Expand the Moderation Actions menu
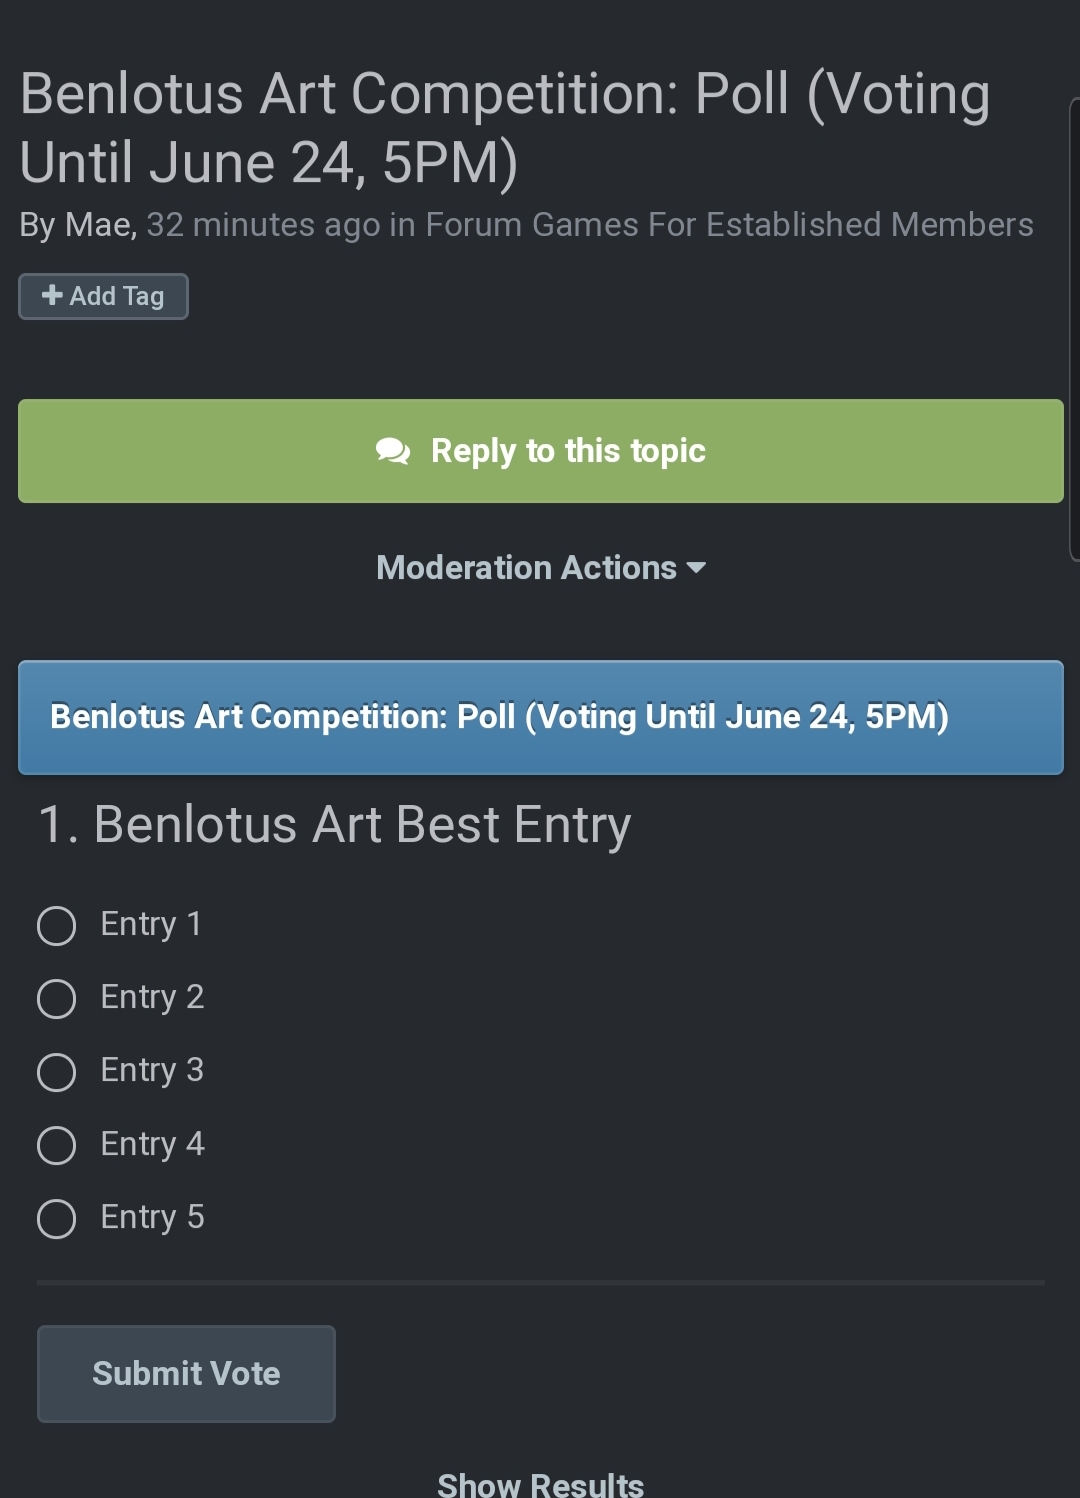1080x1498 pixels. (x=527, y=568)
